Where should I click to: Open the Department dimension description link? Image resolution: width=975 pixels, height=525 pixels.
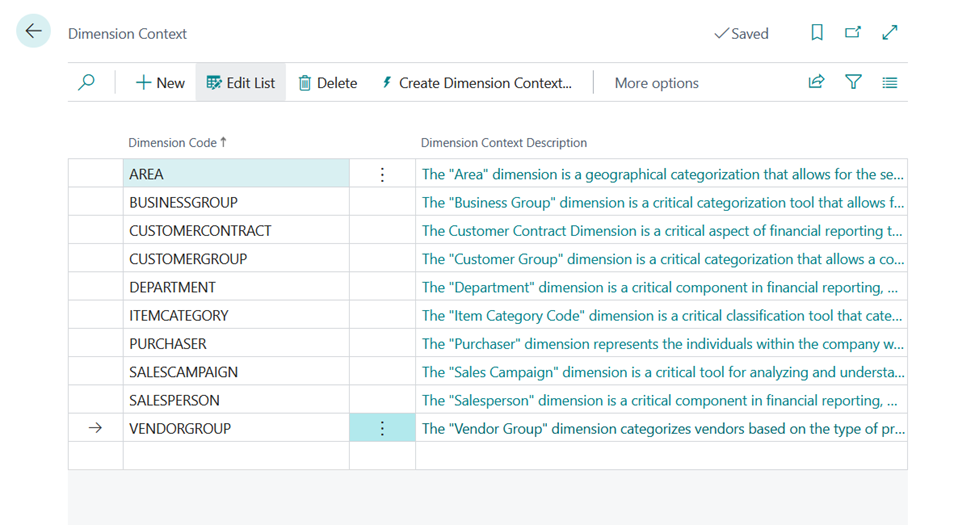658,288
